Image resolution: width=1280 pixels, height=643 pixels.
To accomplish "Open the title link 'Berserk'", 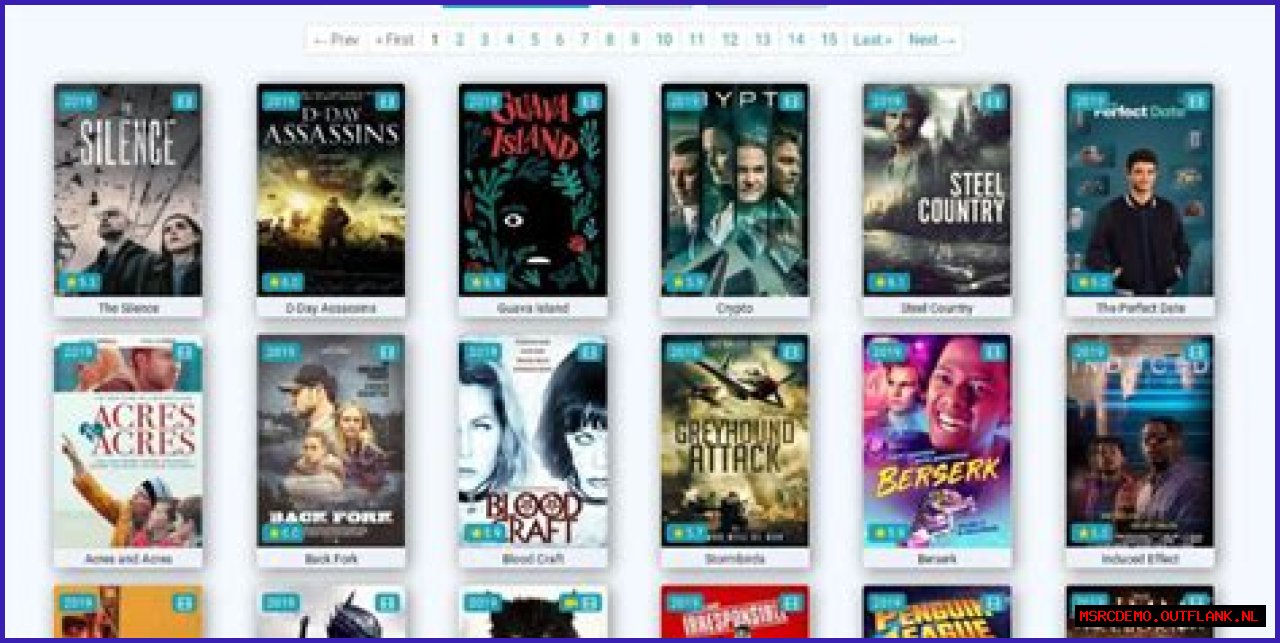I will click(937, 559).
